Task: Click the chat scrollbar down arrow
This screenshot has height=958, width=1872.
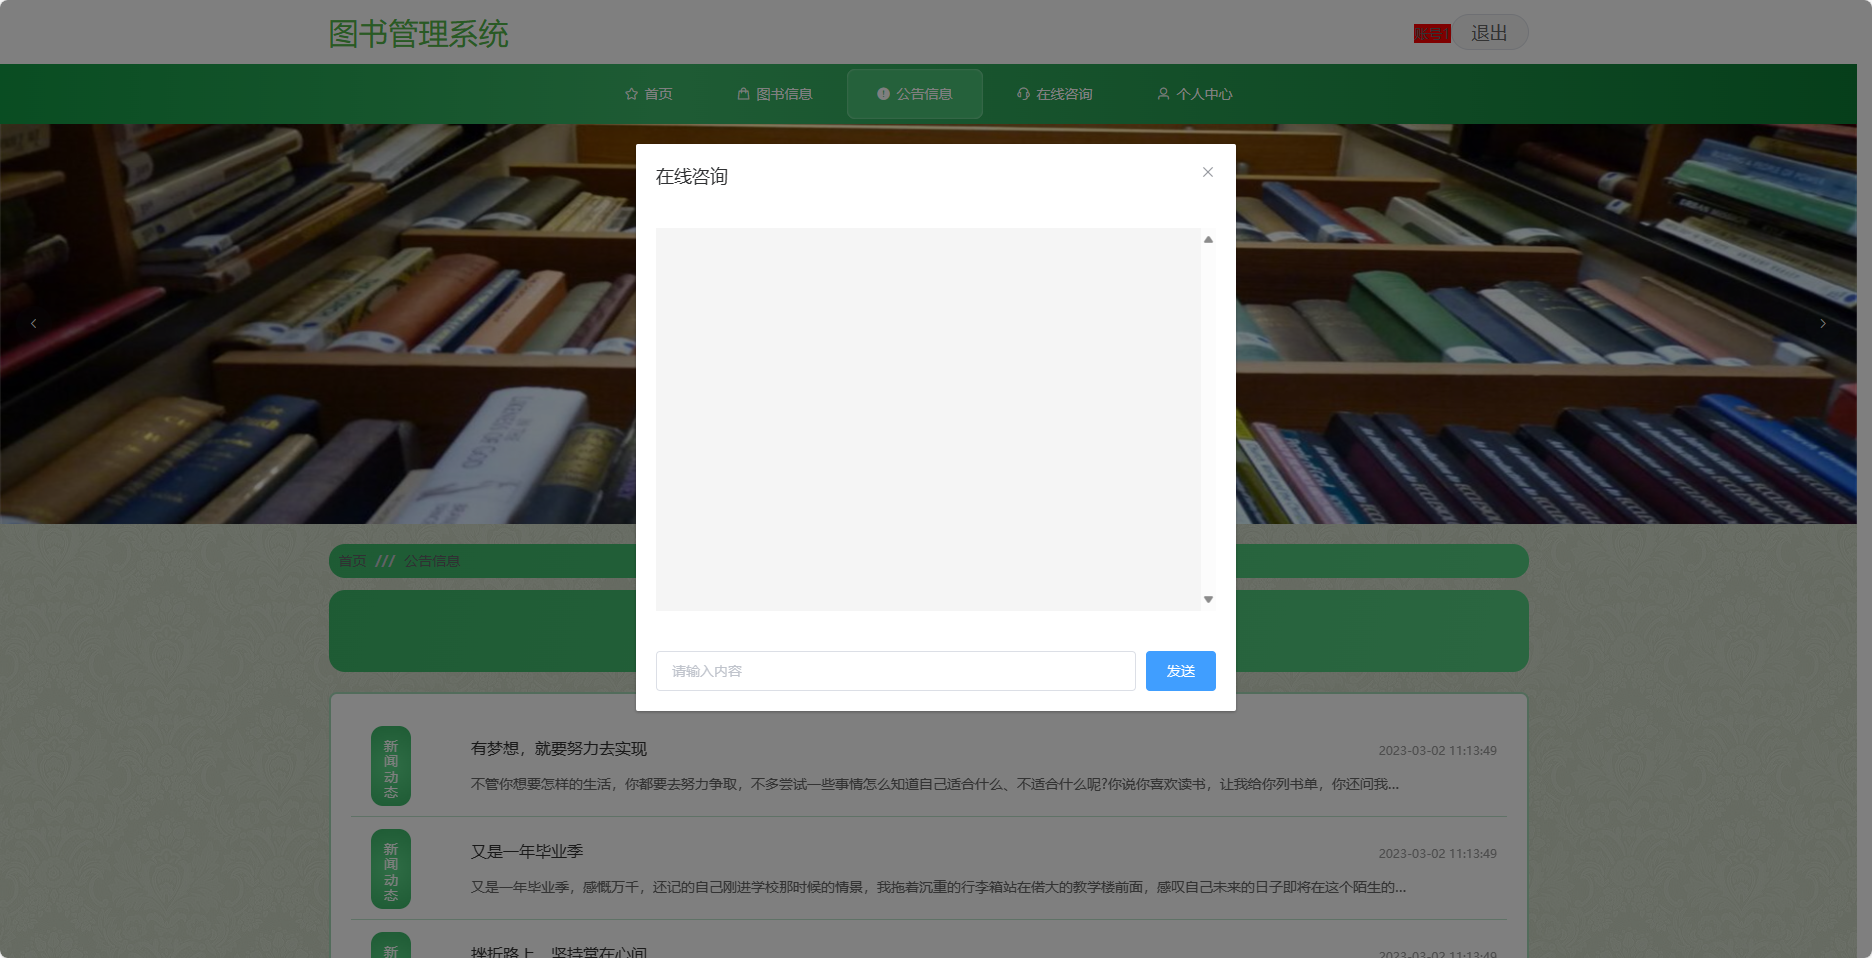Action: (1208, 599)
